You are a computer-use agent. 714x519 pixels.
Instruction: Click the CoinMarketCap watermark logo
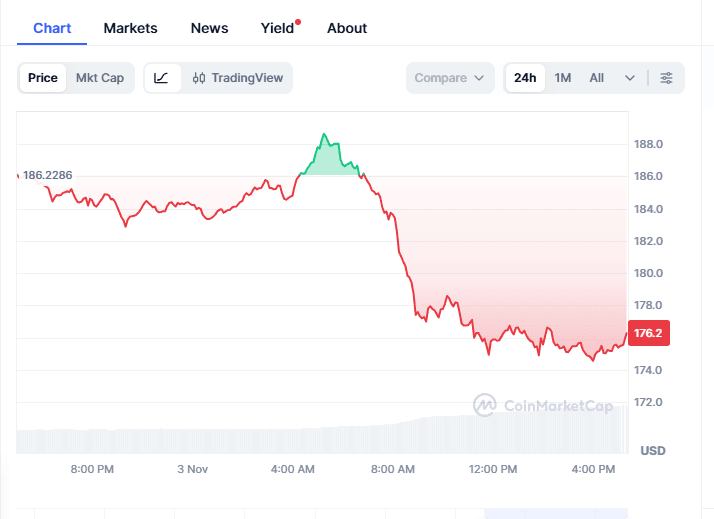tap(485, 405)
